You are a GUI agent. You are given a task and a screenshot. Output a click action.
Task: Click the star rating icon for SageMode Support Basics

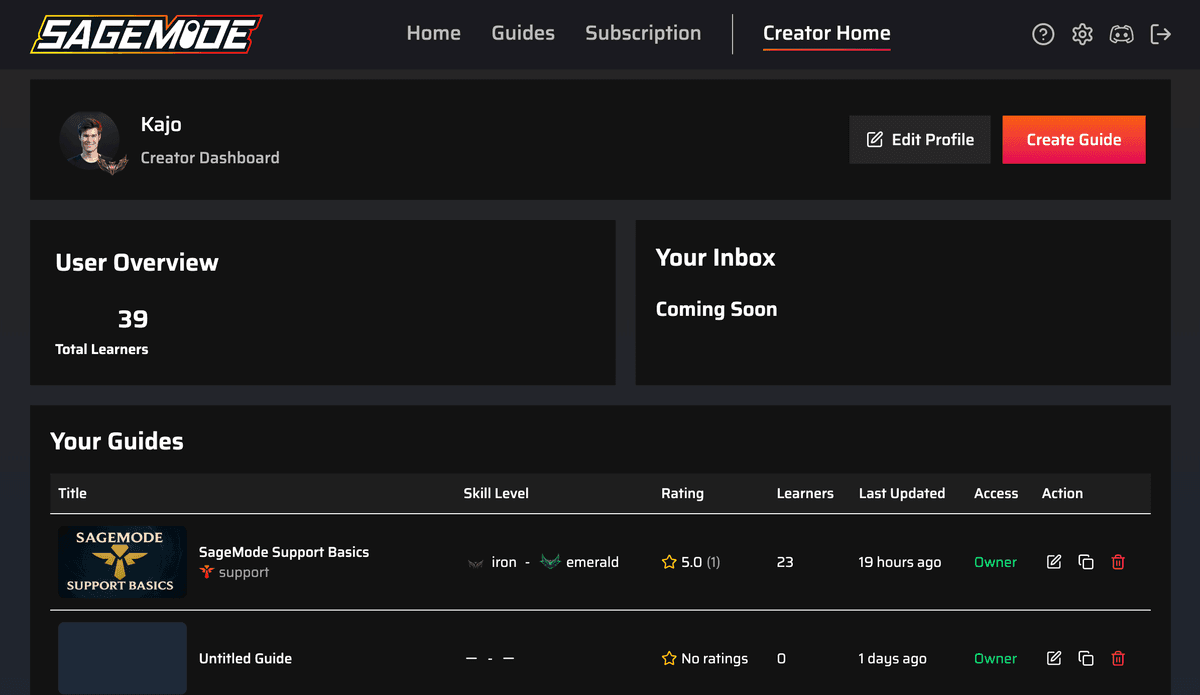point(669,562)
